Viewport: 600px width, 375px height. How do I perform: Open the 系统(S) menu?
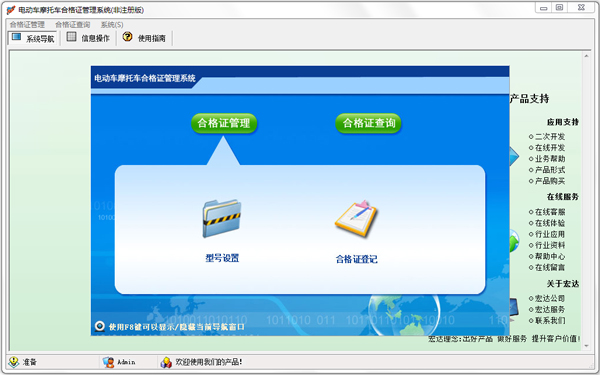point(112,24)
